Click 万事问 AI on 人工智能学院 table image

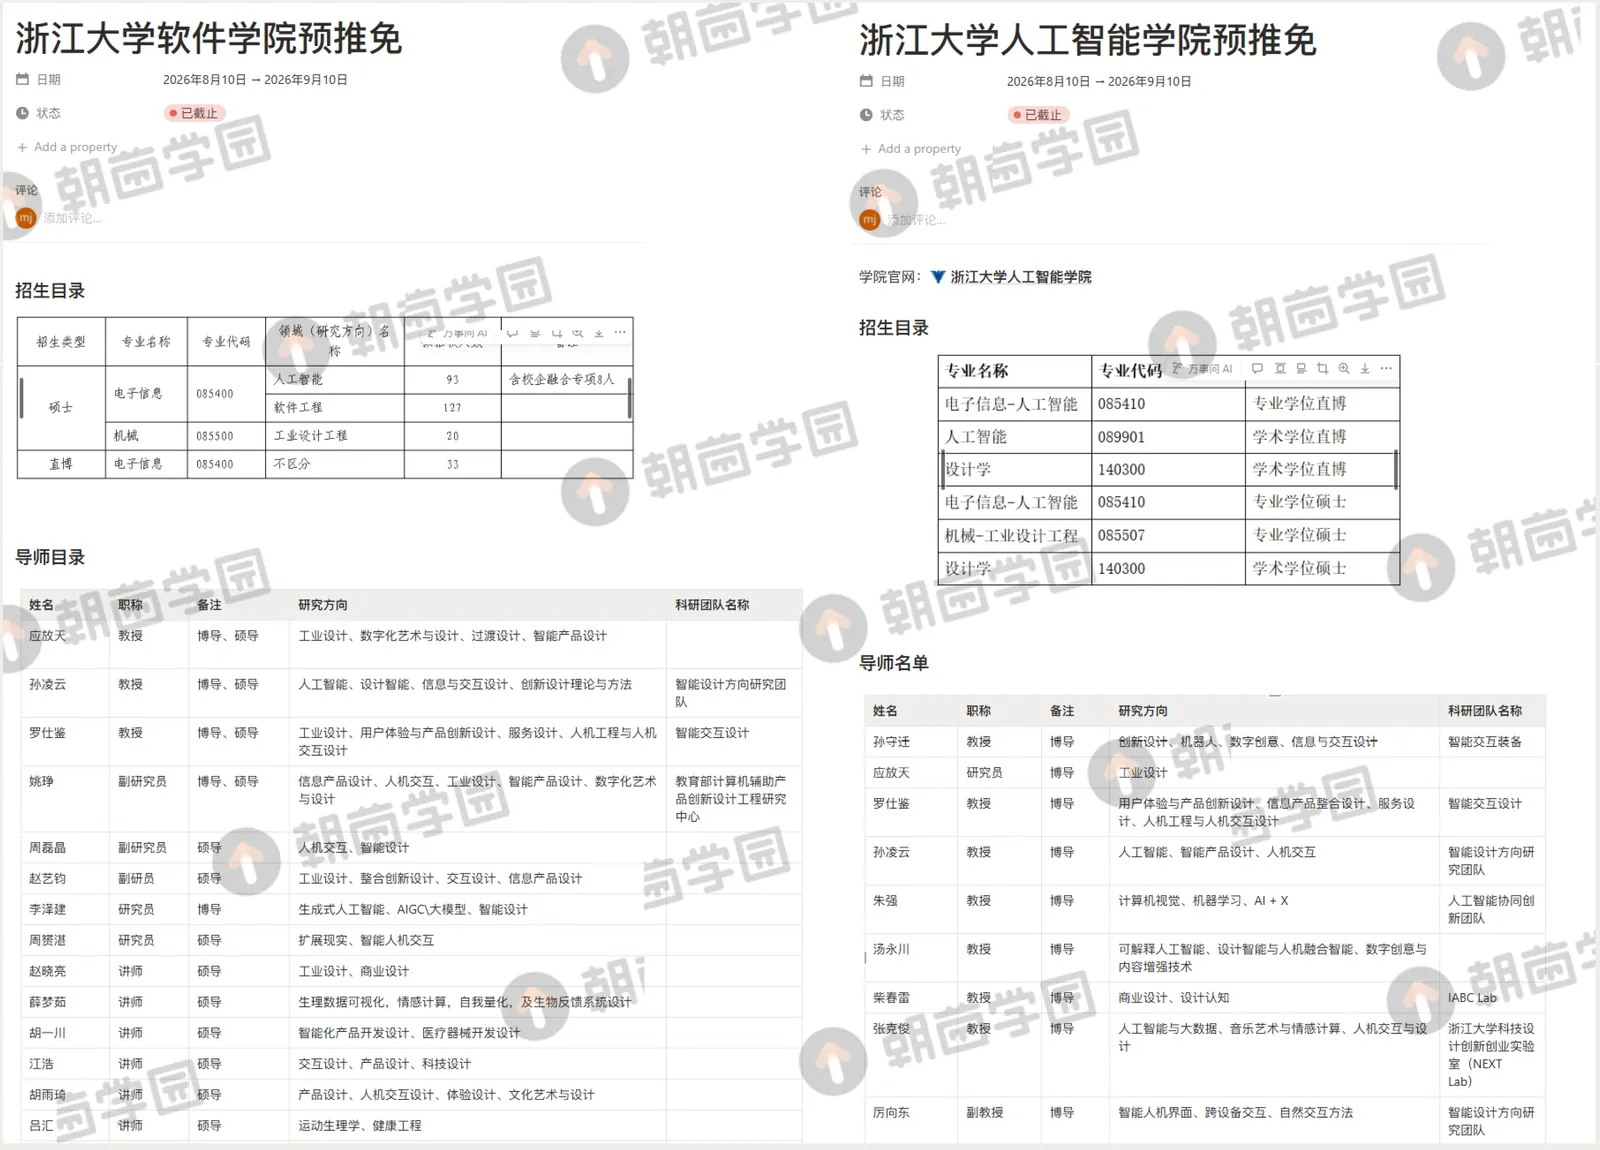point(1203,369)
